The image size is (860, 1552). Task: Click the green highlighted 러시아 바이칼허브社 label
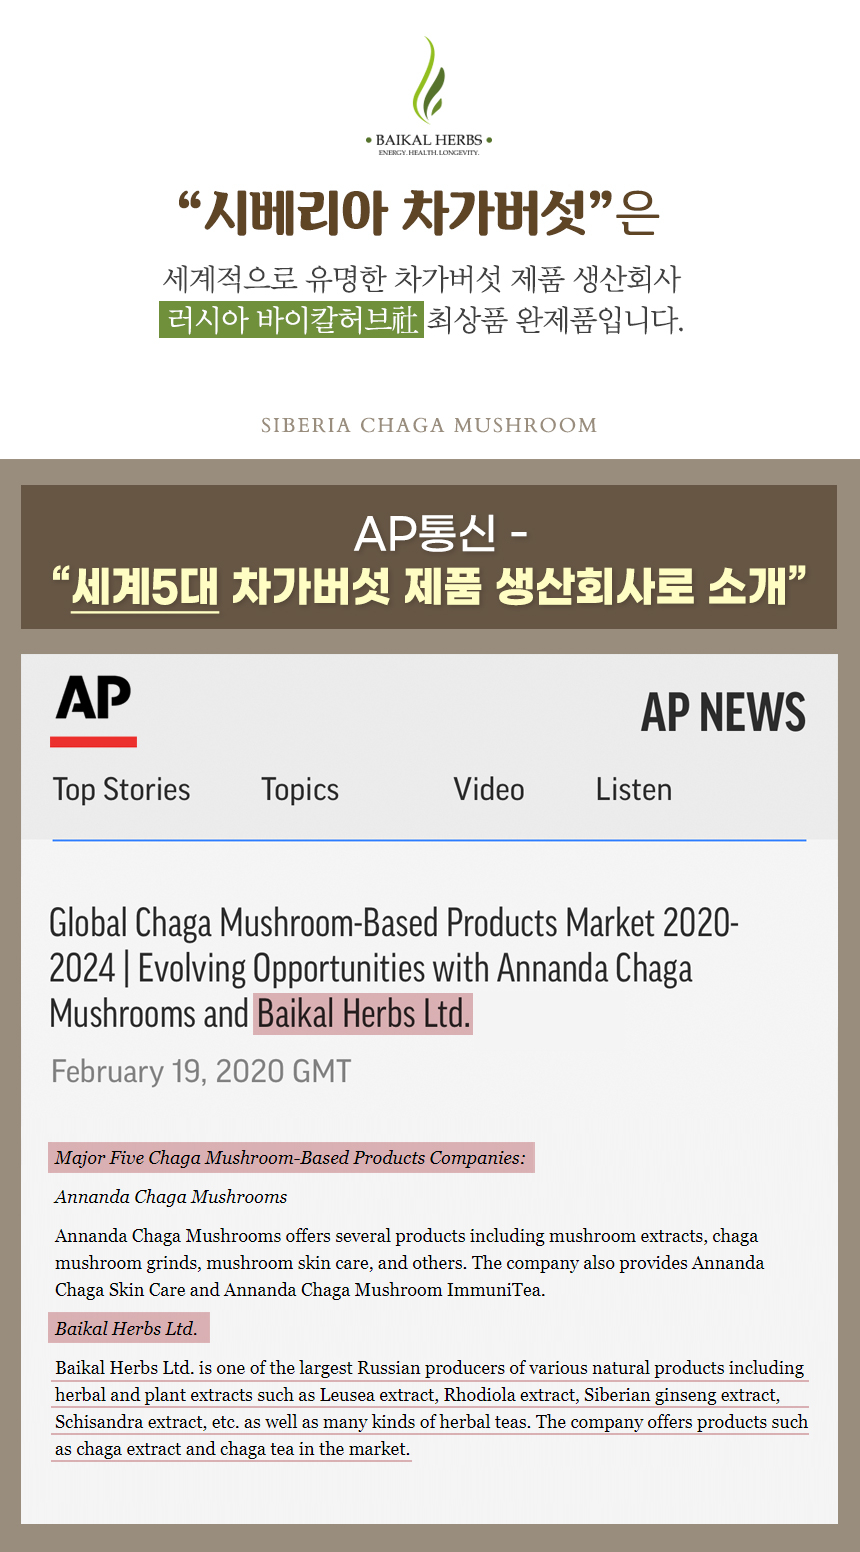291,319
